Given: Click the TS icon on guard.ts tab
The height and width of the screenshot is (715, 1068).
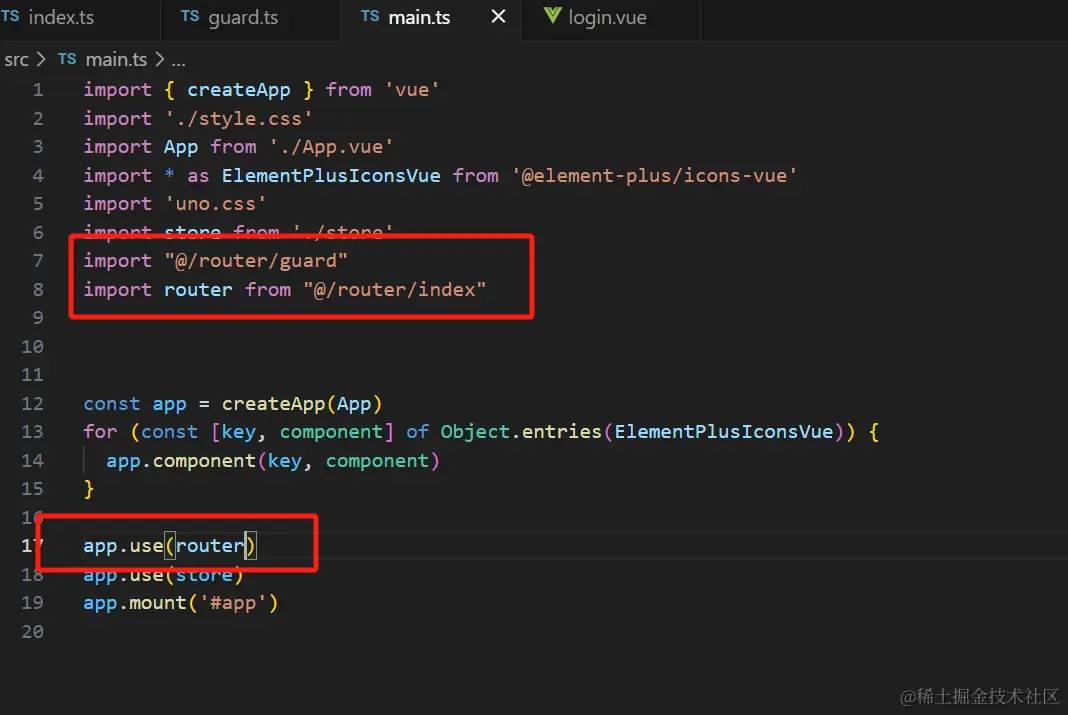Looking at the screenshot, I should point(190,16).
